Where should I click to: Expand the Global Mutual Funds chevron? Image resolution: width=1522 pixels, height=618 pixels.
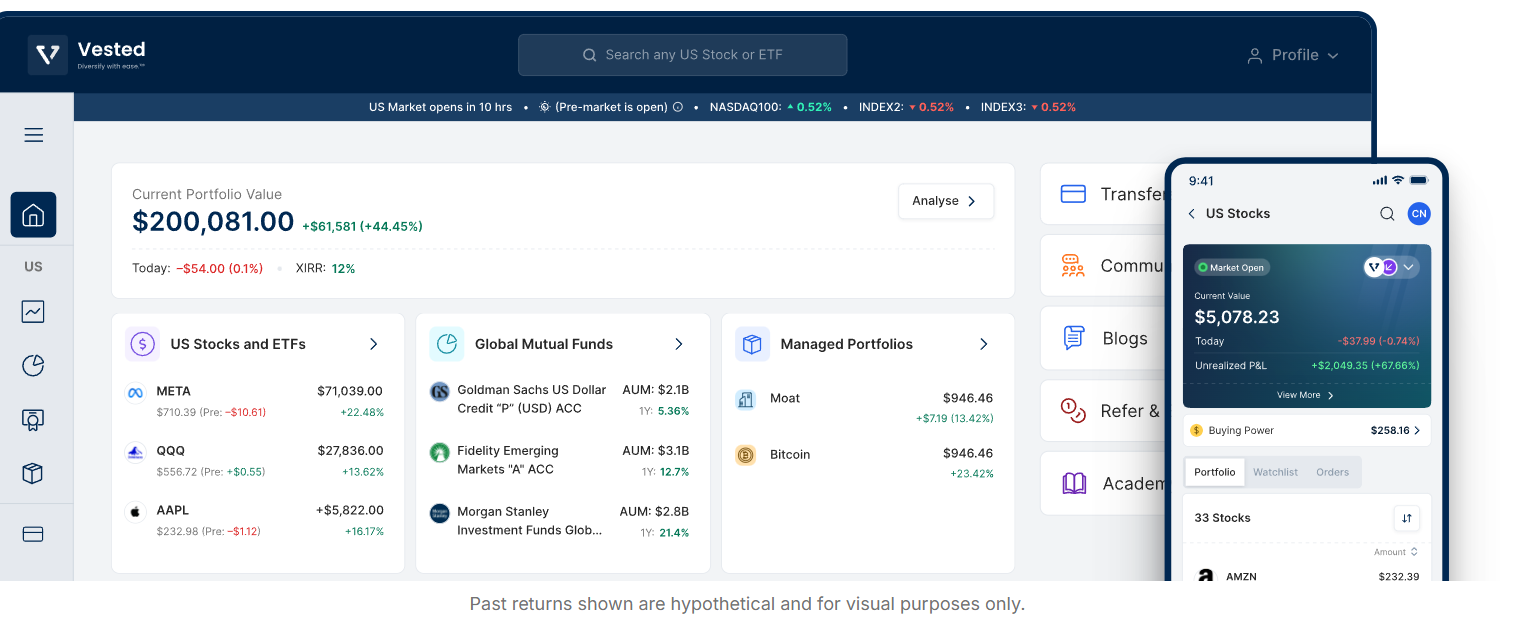pyautogui.click(x=679, y=344)
